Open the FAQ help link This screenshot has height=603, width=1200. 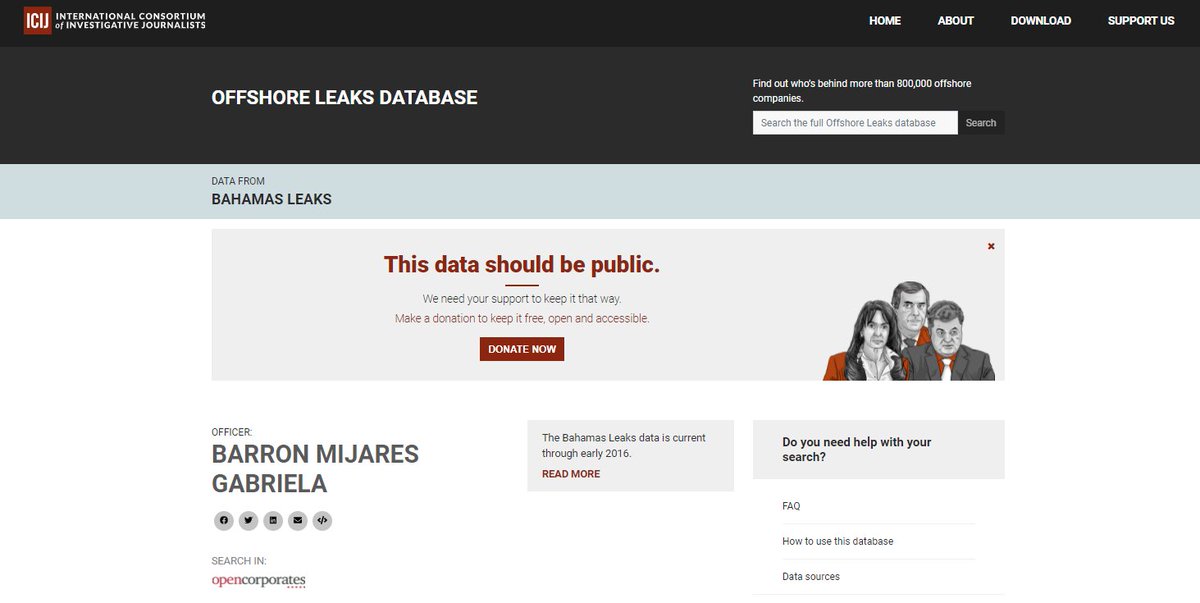point(791,506)
